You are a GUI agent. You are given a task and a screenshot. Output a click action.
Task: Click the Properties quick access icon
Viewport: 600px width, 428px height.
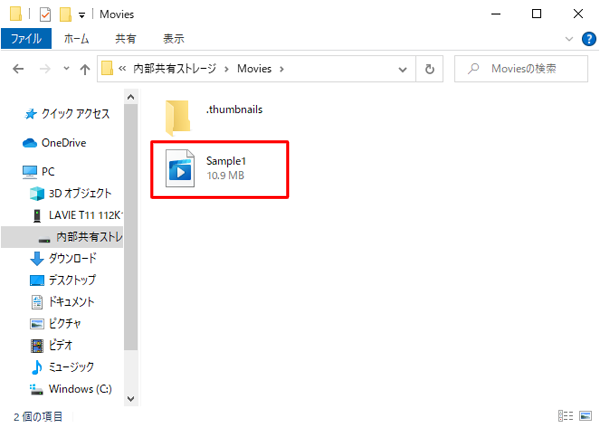[x=45, y=14]
